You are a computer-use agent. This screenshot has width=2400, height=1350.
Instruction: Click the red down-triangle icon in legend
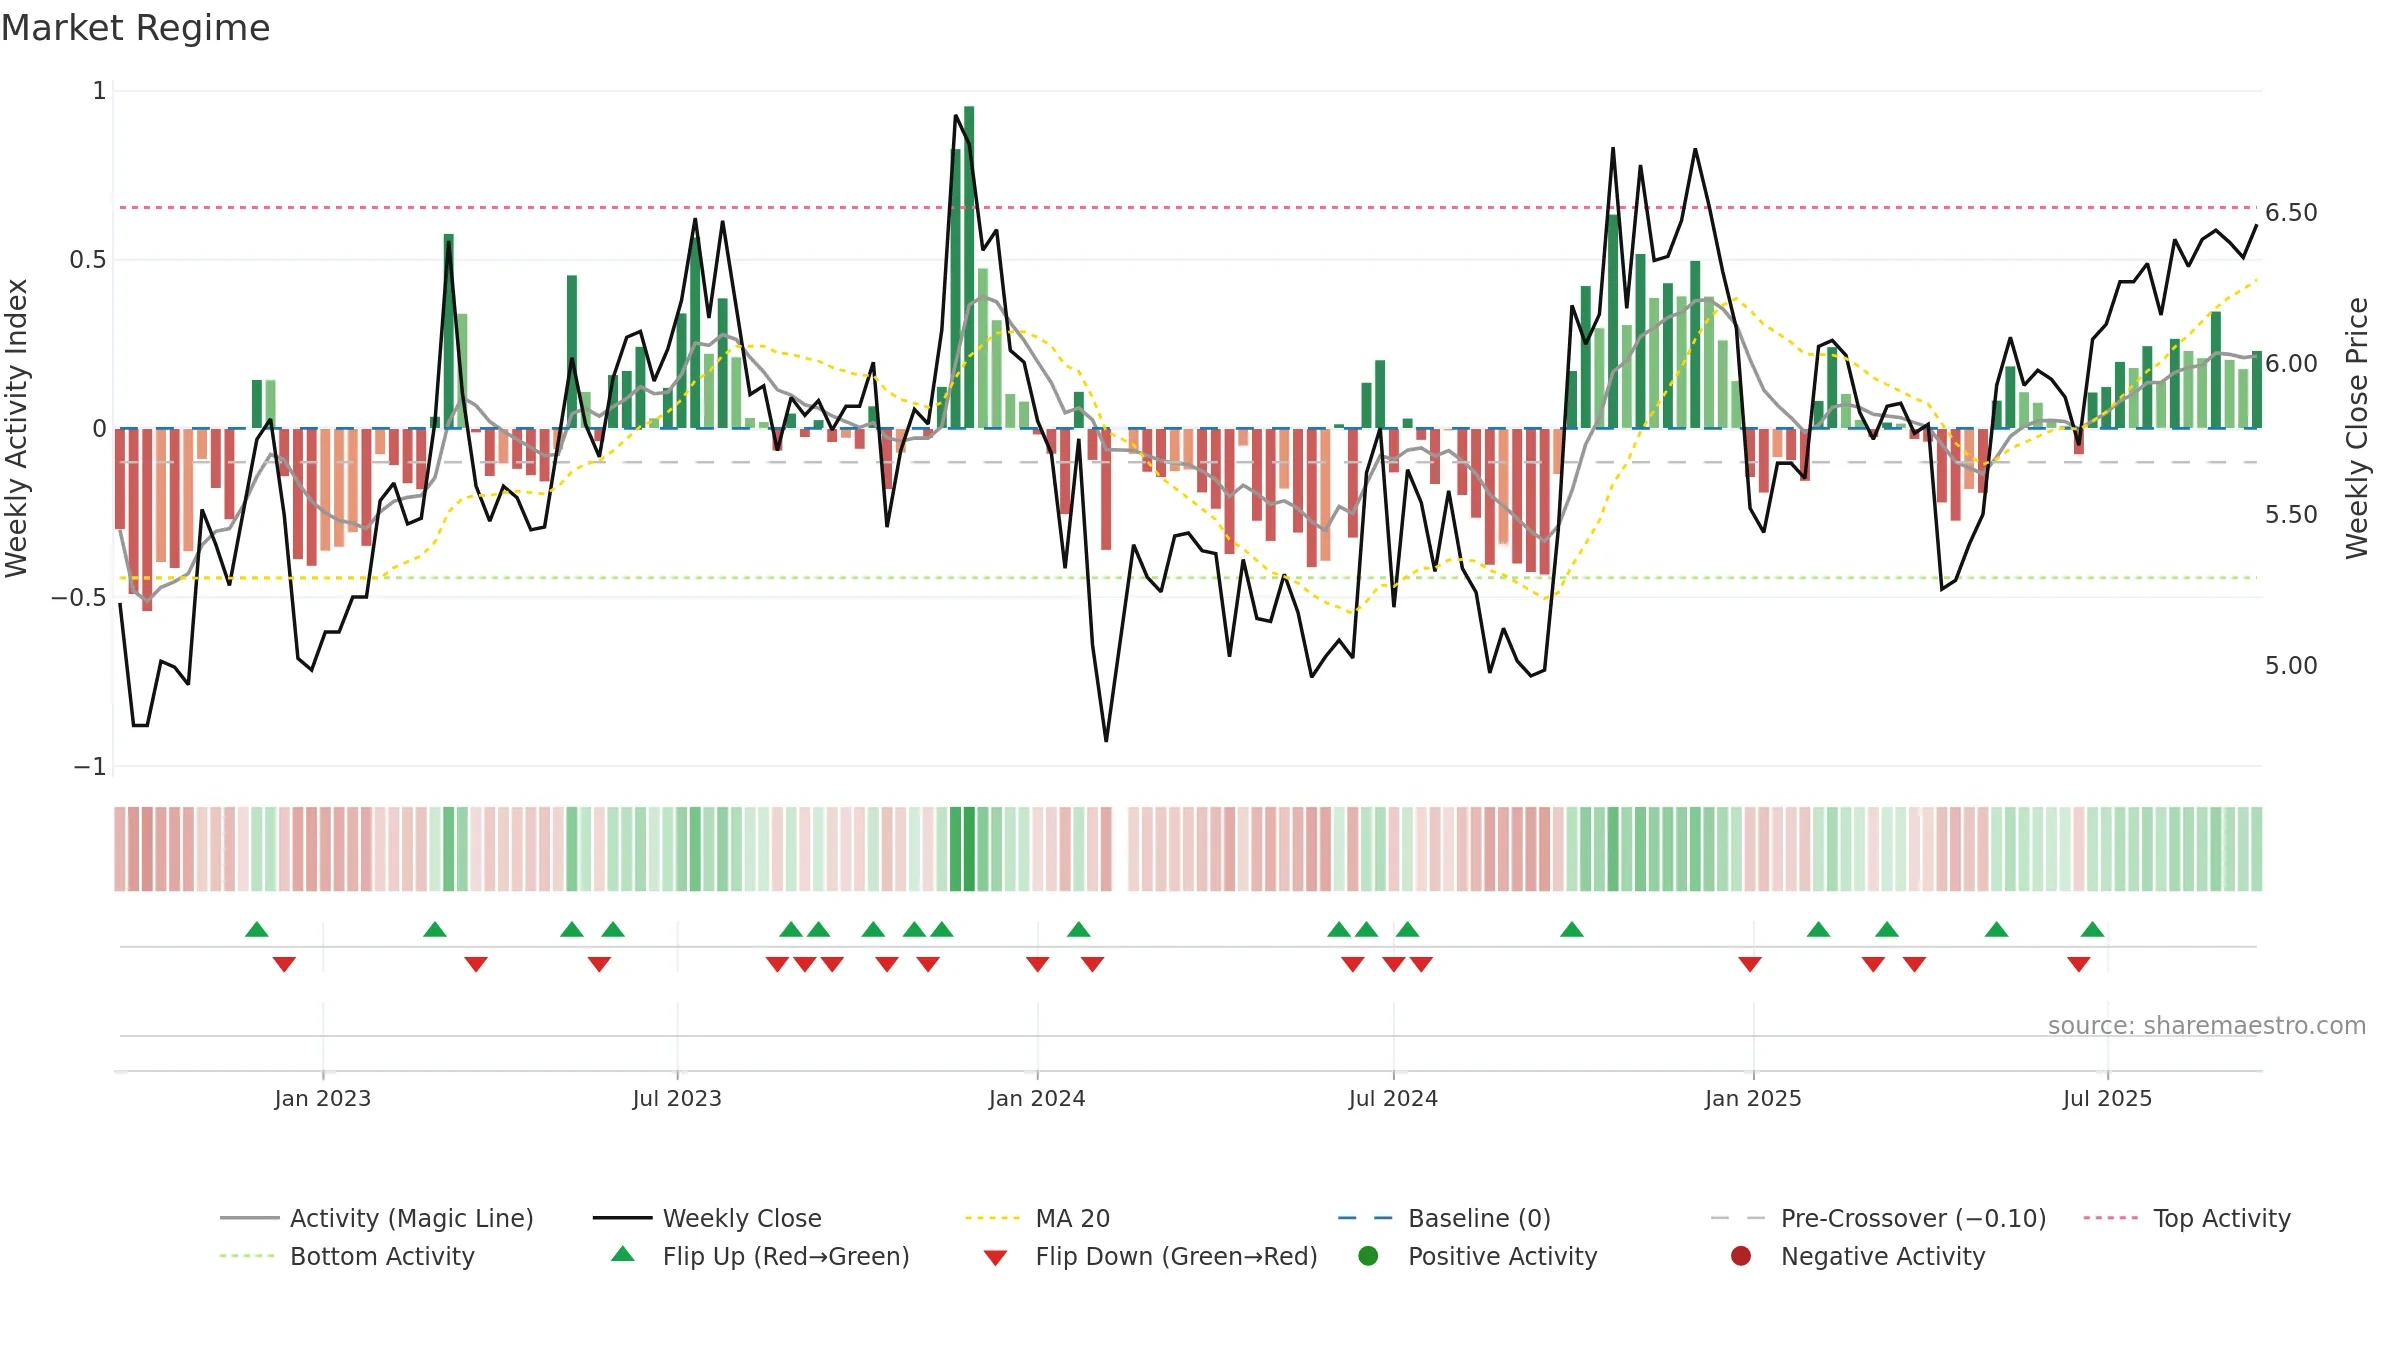pos(995,1258)
